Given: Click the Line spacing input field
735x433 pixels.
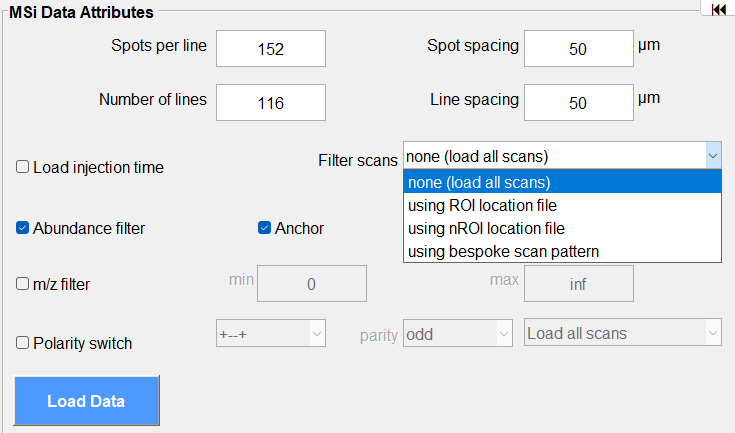Looking at the screenshot, I should pyautogui.click(x=578, y=102).
